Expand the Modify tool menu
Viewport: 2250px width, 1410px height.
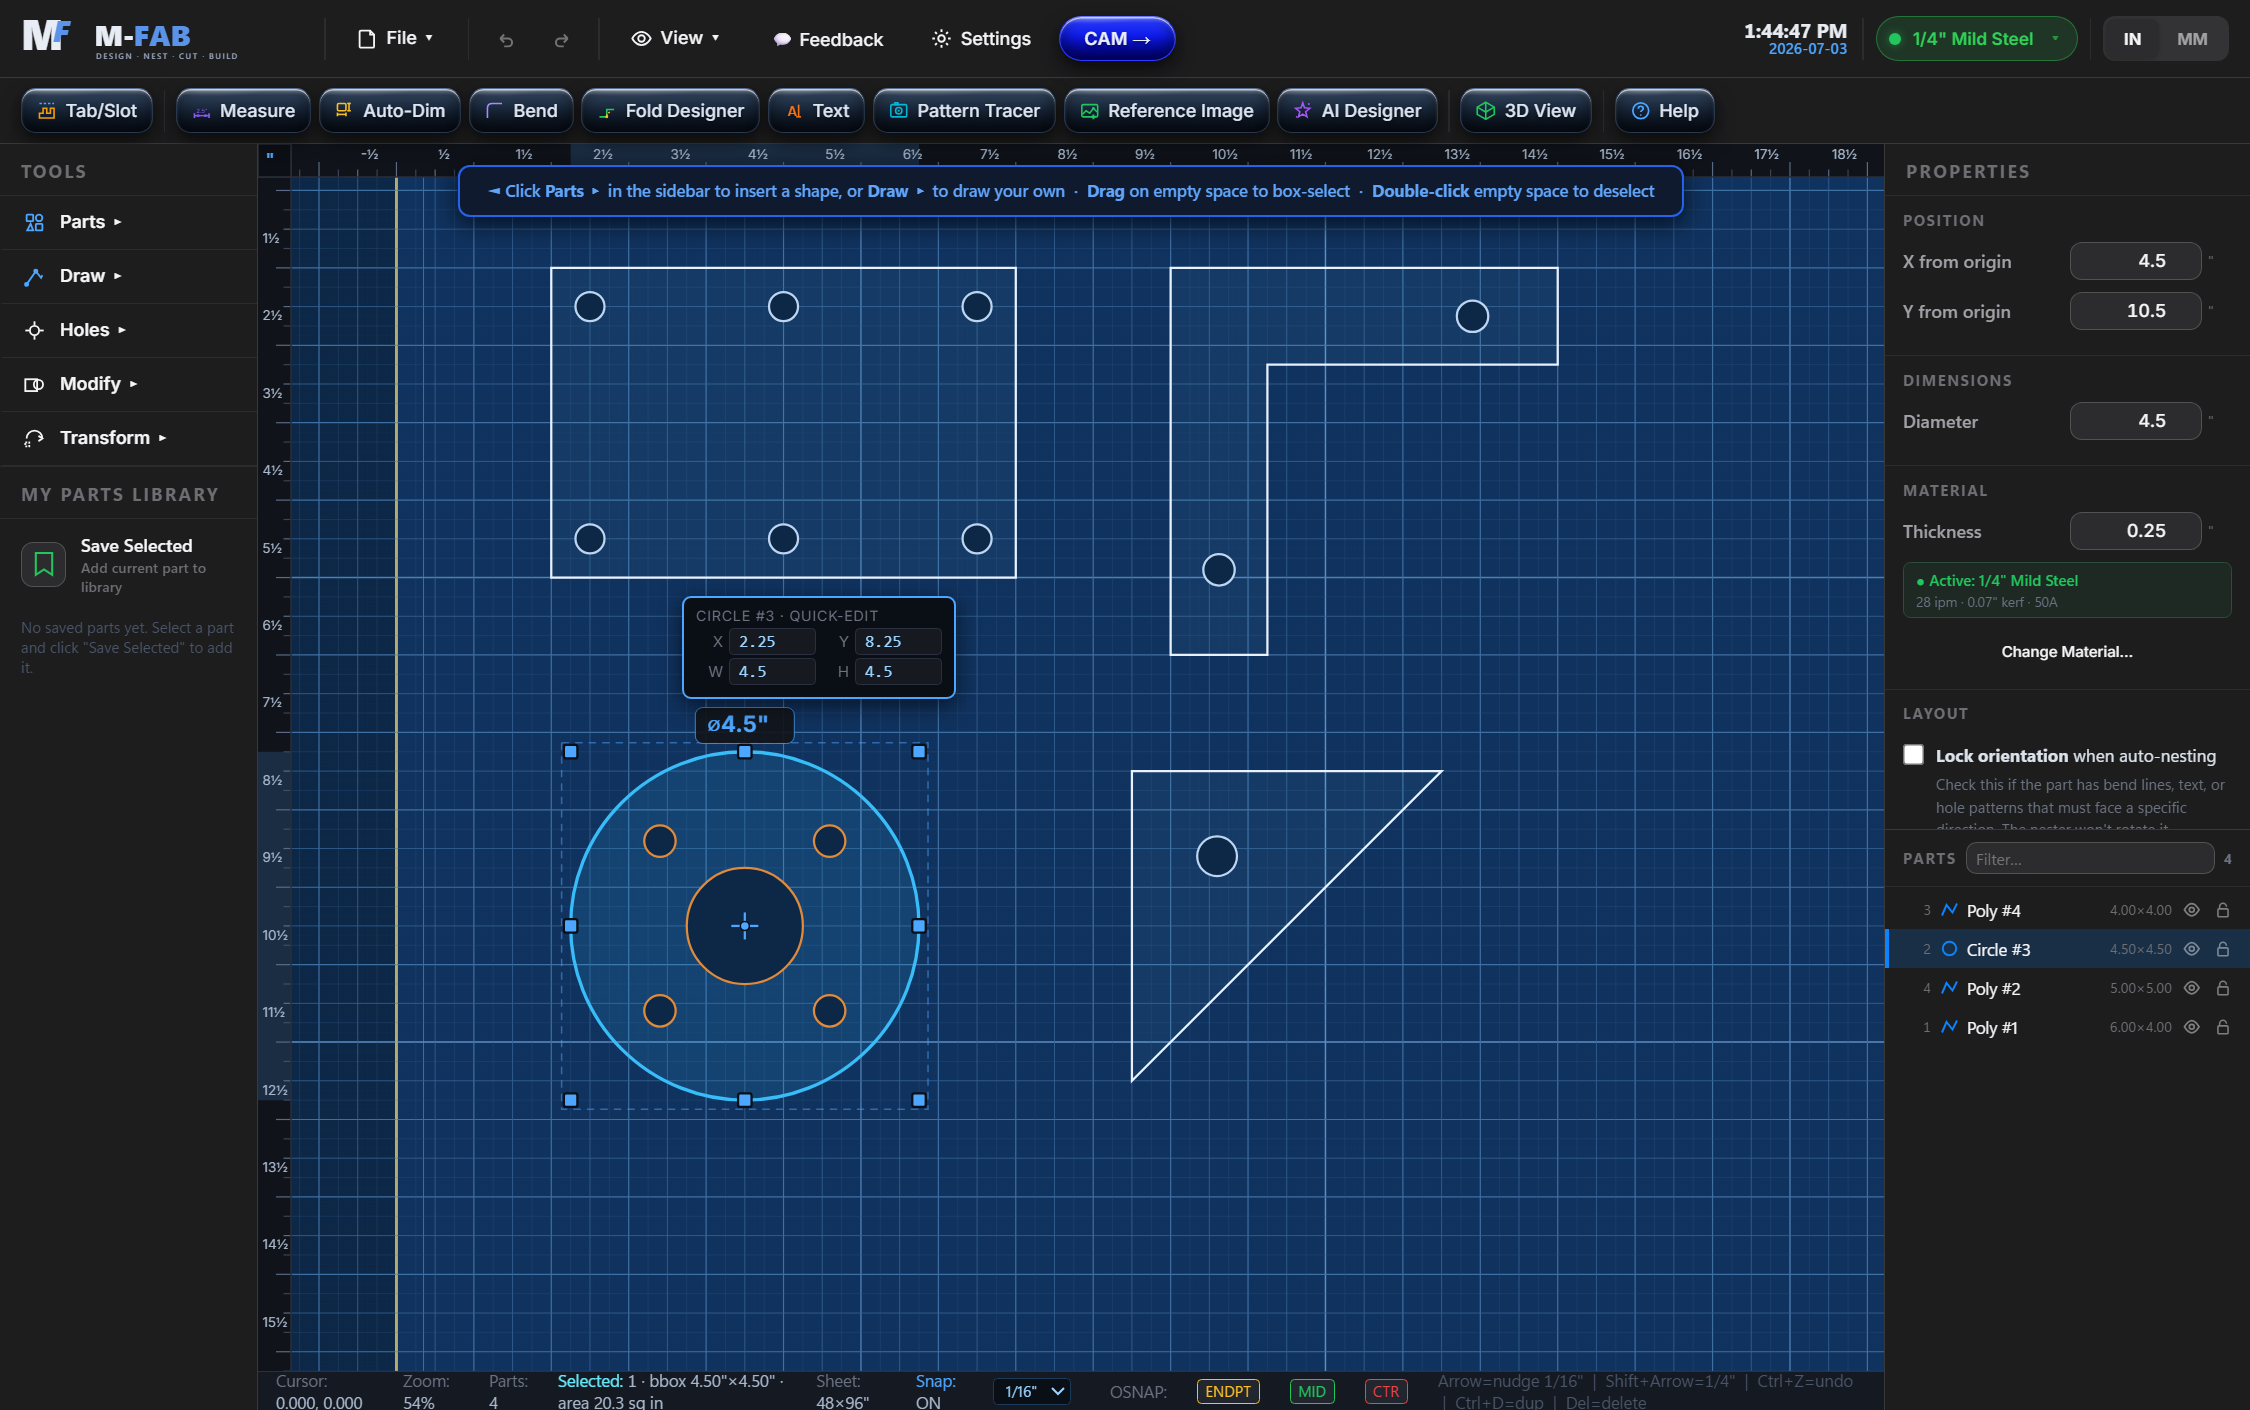(128, 384)
